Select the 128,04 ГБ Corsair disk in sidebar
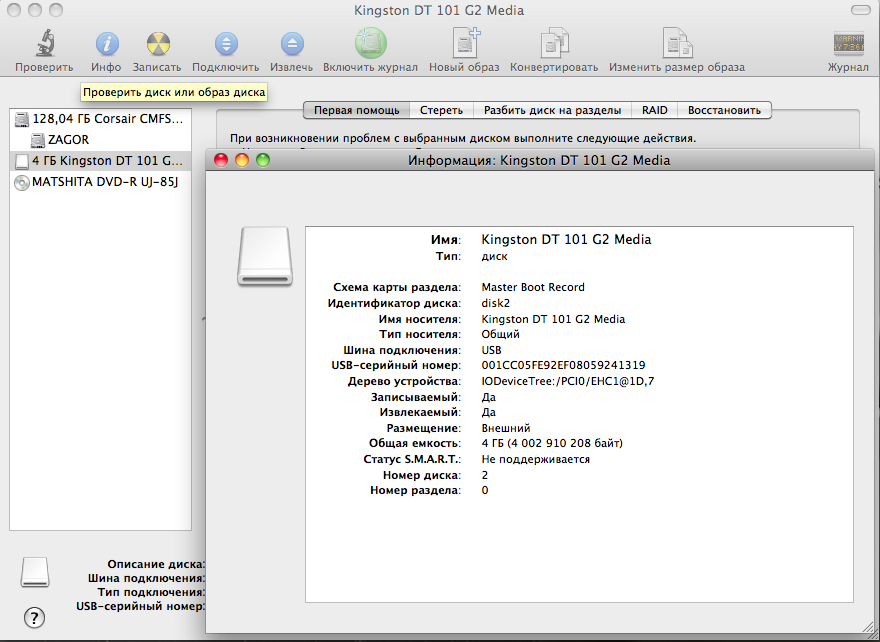The image size is (880, 642). coord(100,119)
